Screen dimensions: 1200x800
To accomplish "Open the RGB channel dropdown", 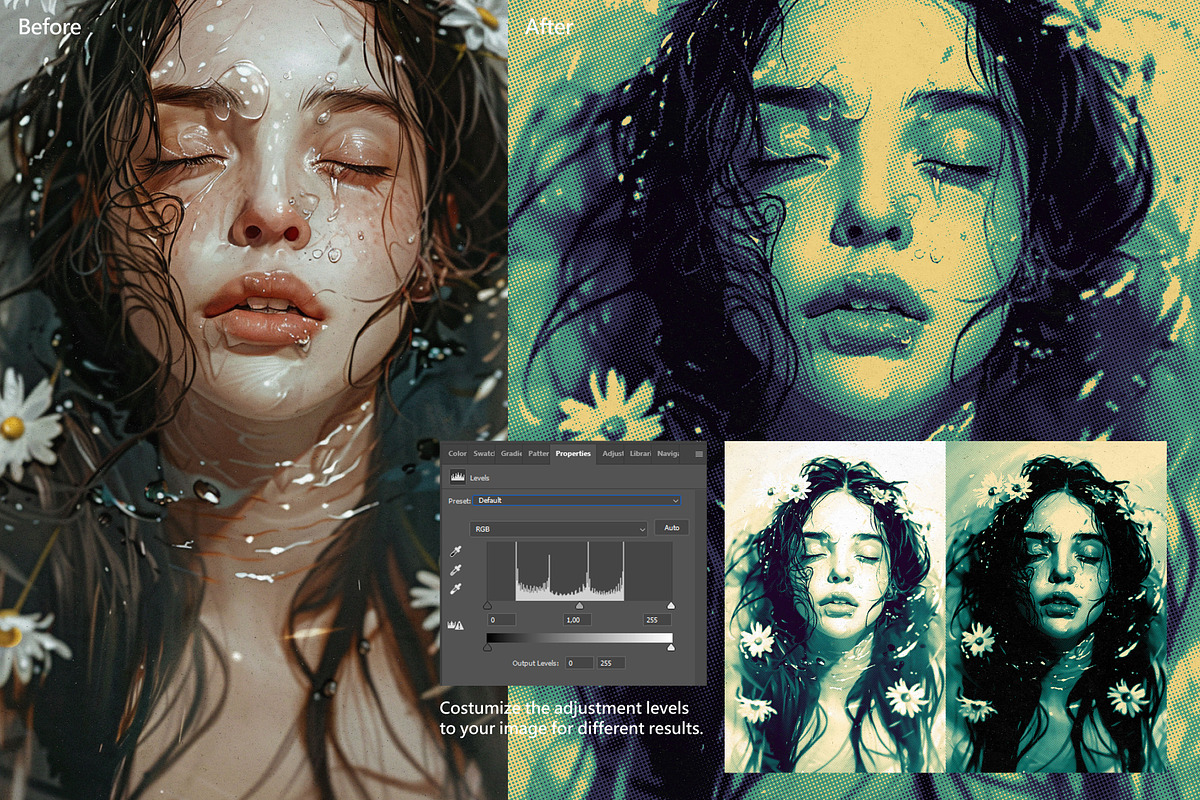I will pos(558,529).
